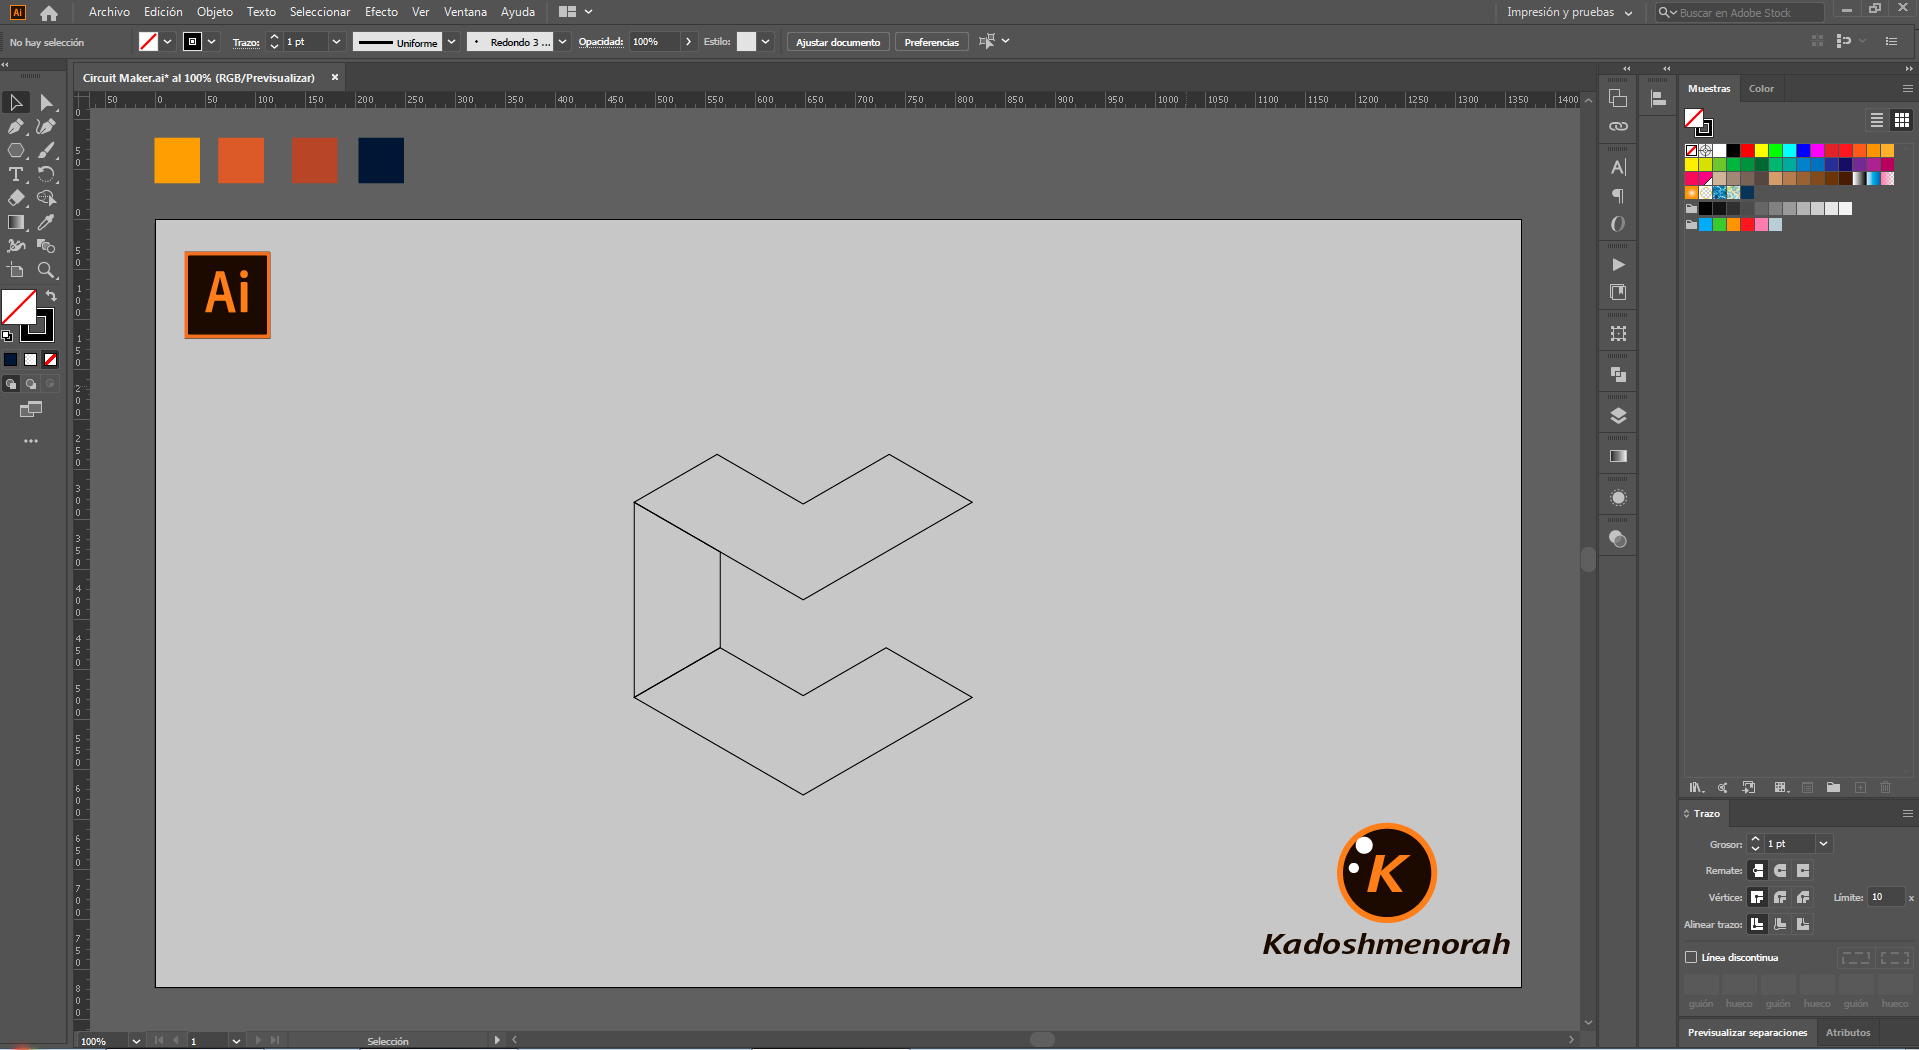
Task: Close the Circuit Maker.ai document tab
Action: click(x=335, y=77)
